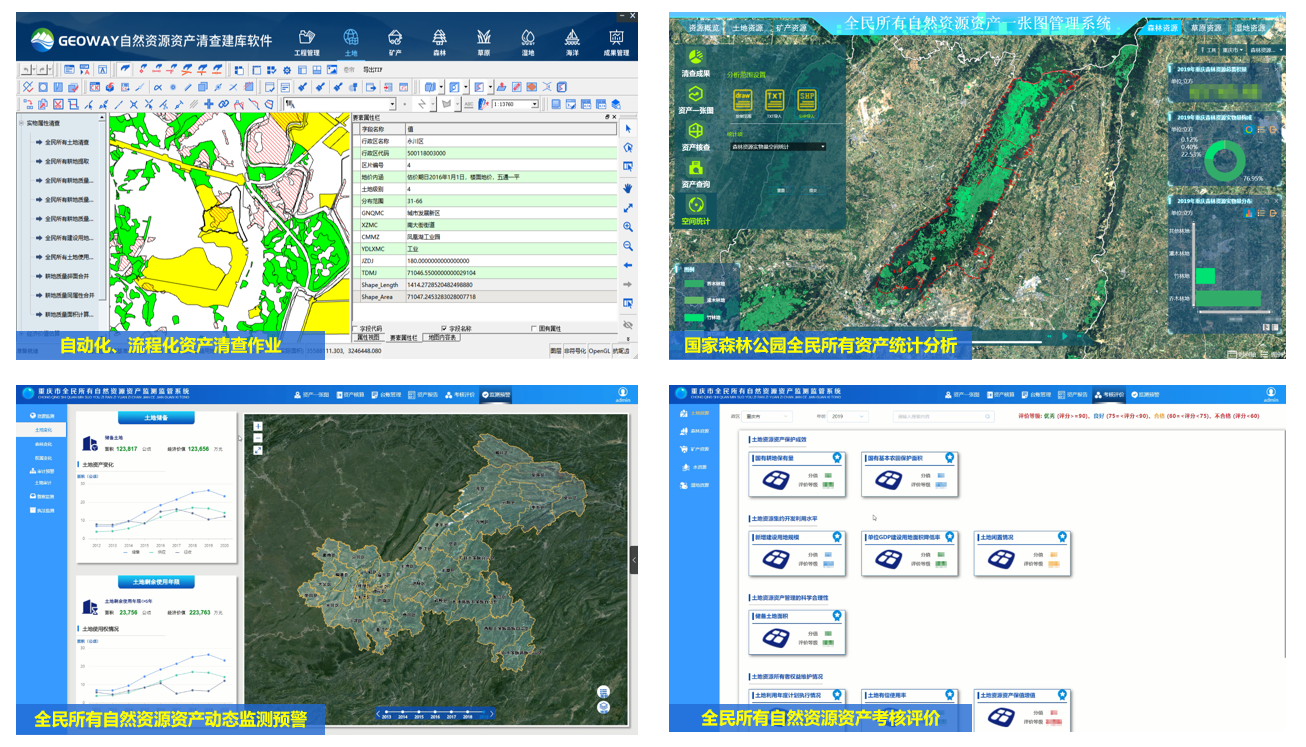The height and width of the screenshot is (747, 1306).
Task: Open the 海洋 module icon in GEOWAY
Action: 572,41
